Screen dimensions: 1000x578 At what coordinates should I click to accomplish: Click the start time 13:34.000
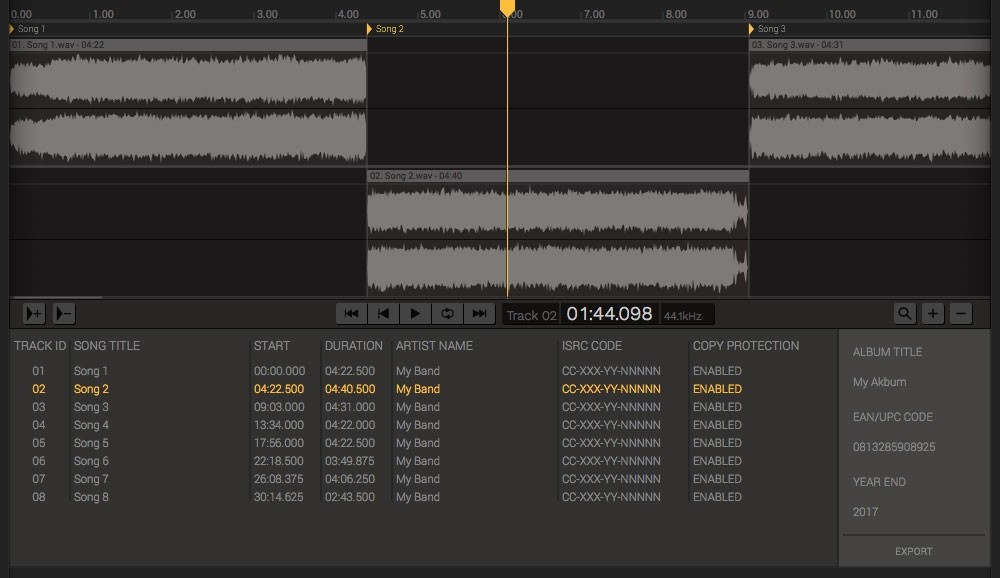point(279,424)
